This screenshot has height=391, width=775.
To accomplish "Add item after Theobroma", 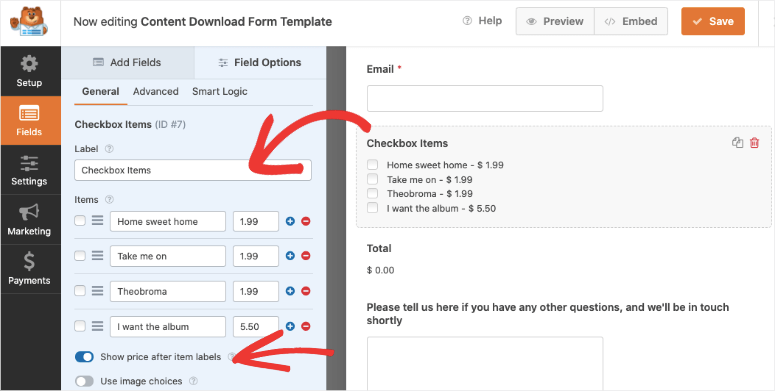I will (x=290, y=291).
